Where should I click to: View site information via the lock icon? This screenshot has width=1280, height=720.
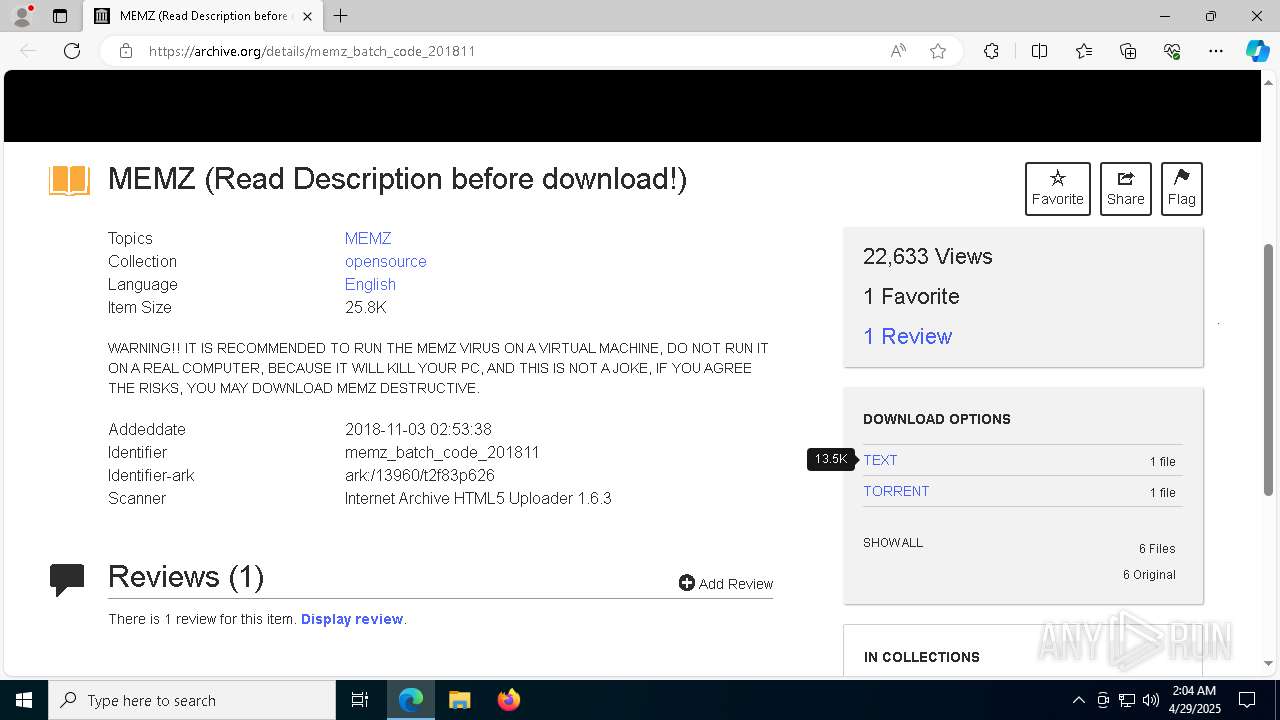click(x=126, y=51)
